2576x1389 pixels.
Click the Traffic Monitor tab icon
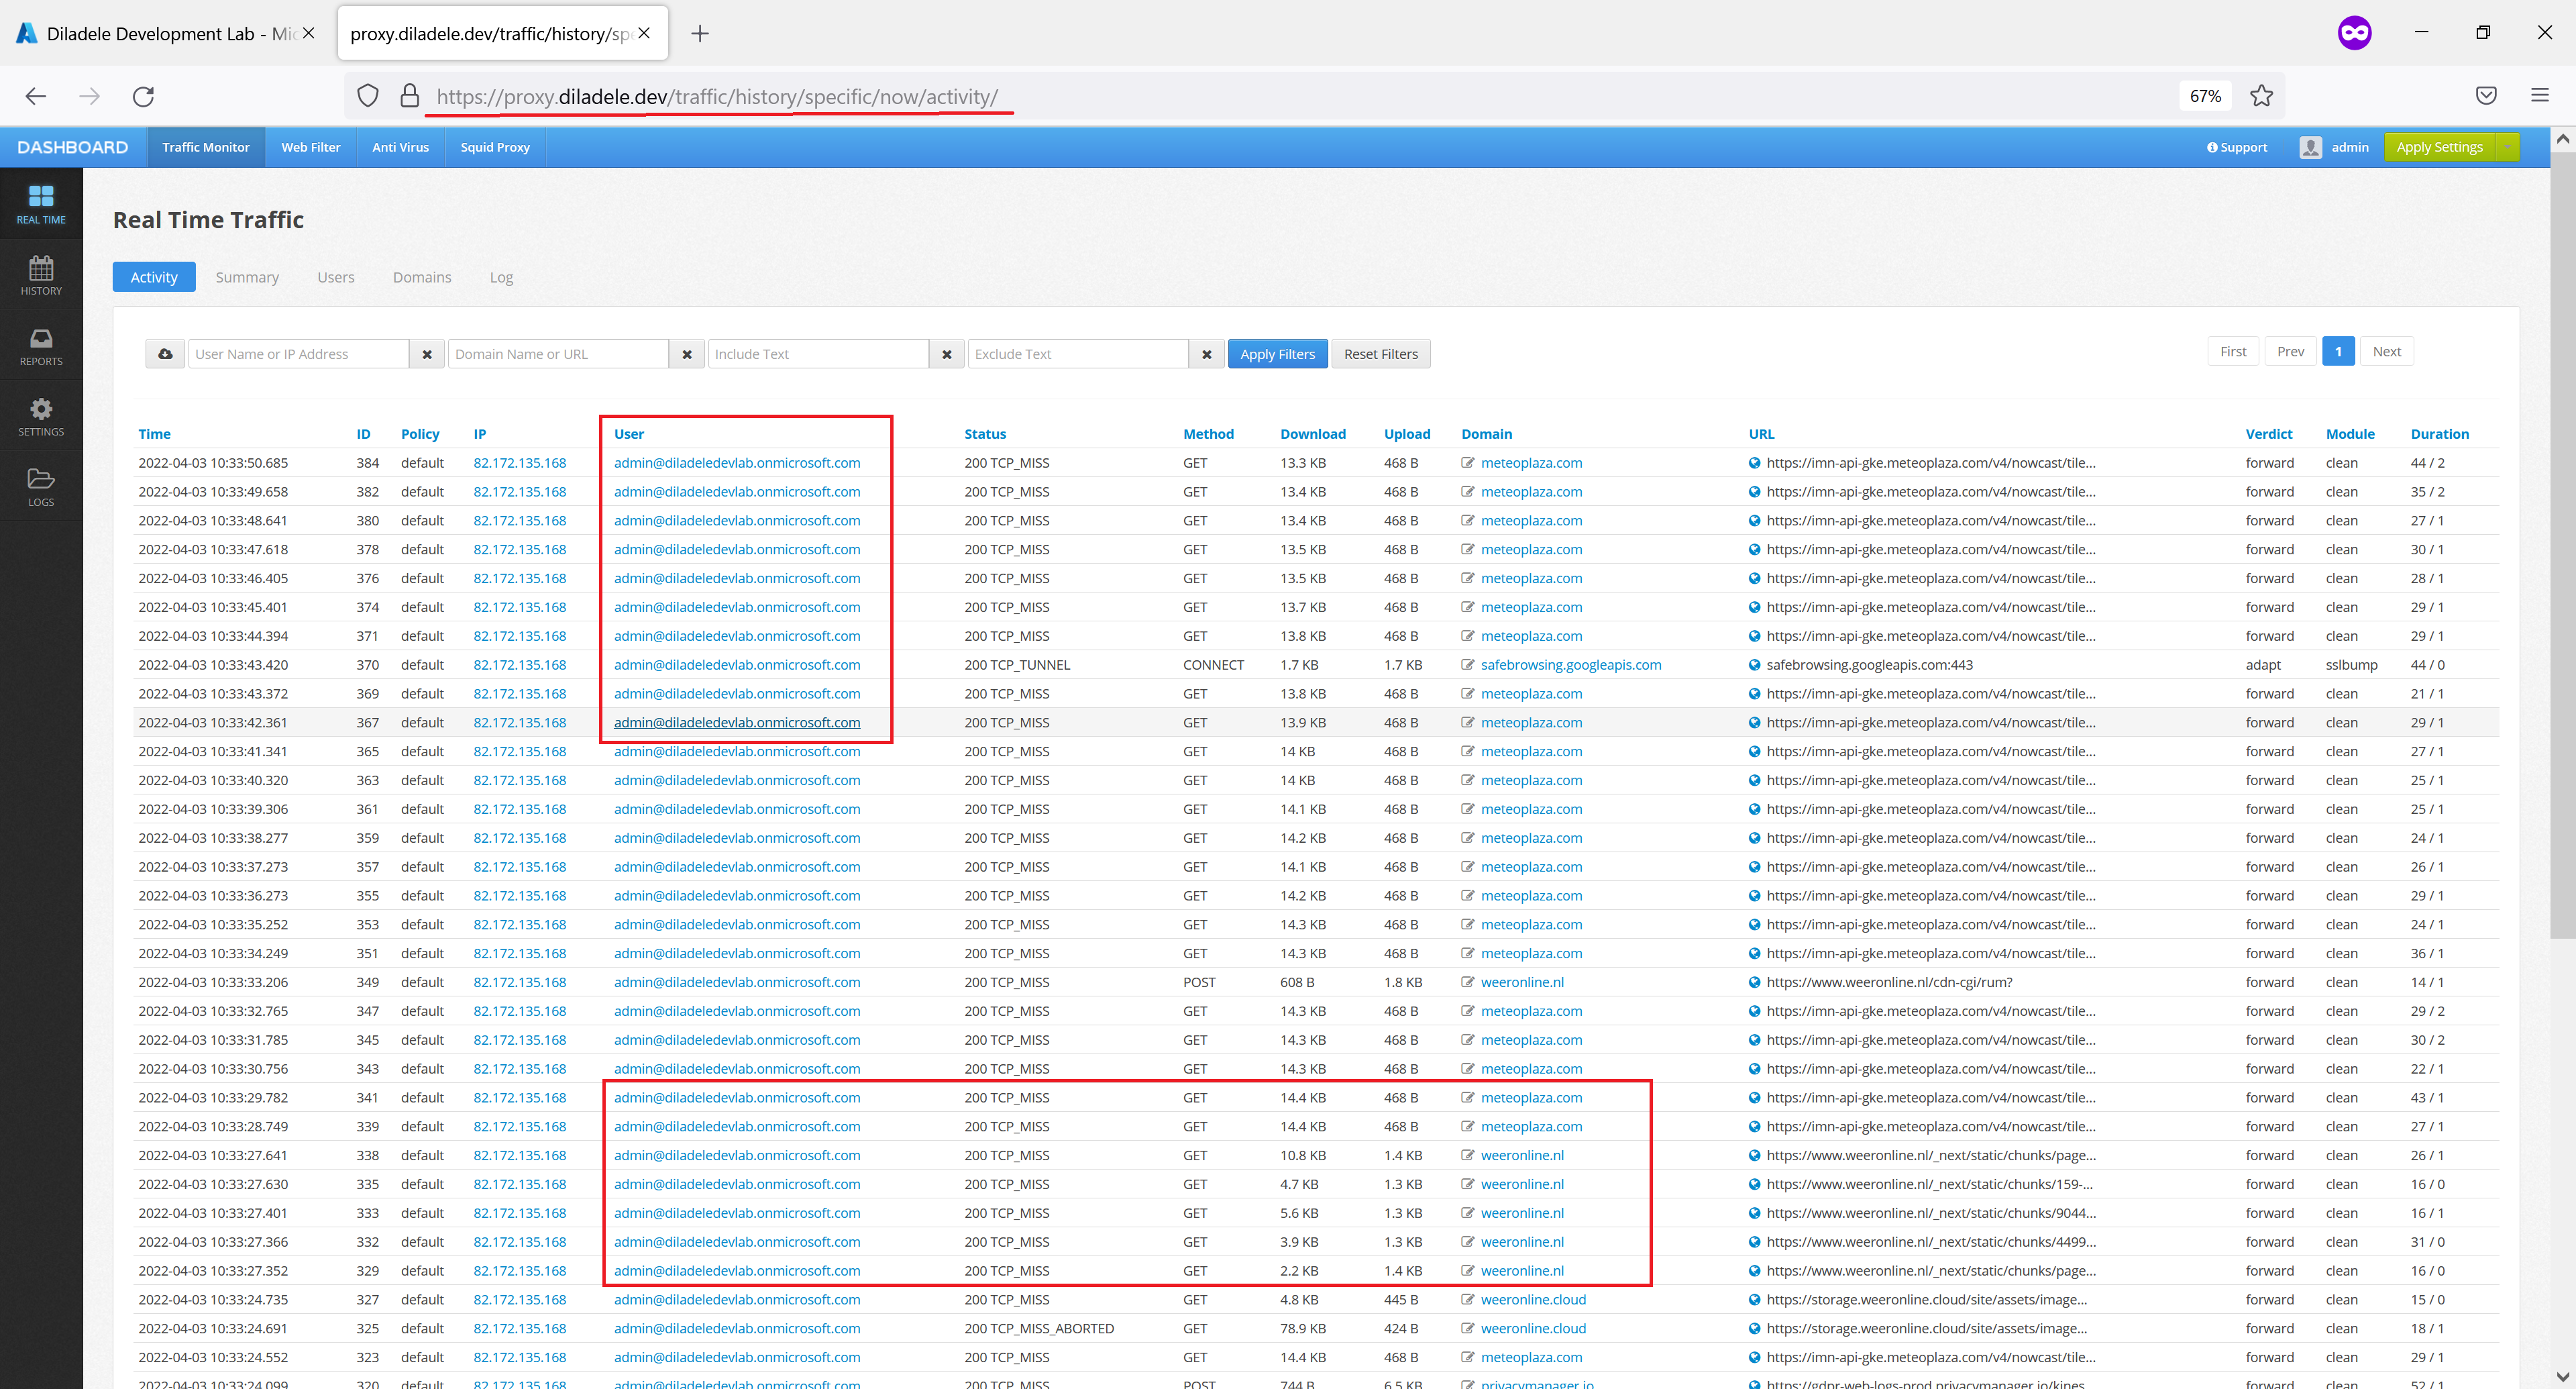203,147
